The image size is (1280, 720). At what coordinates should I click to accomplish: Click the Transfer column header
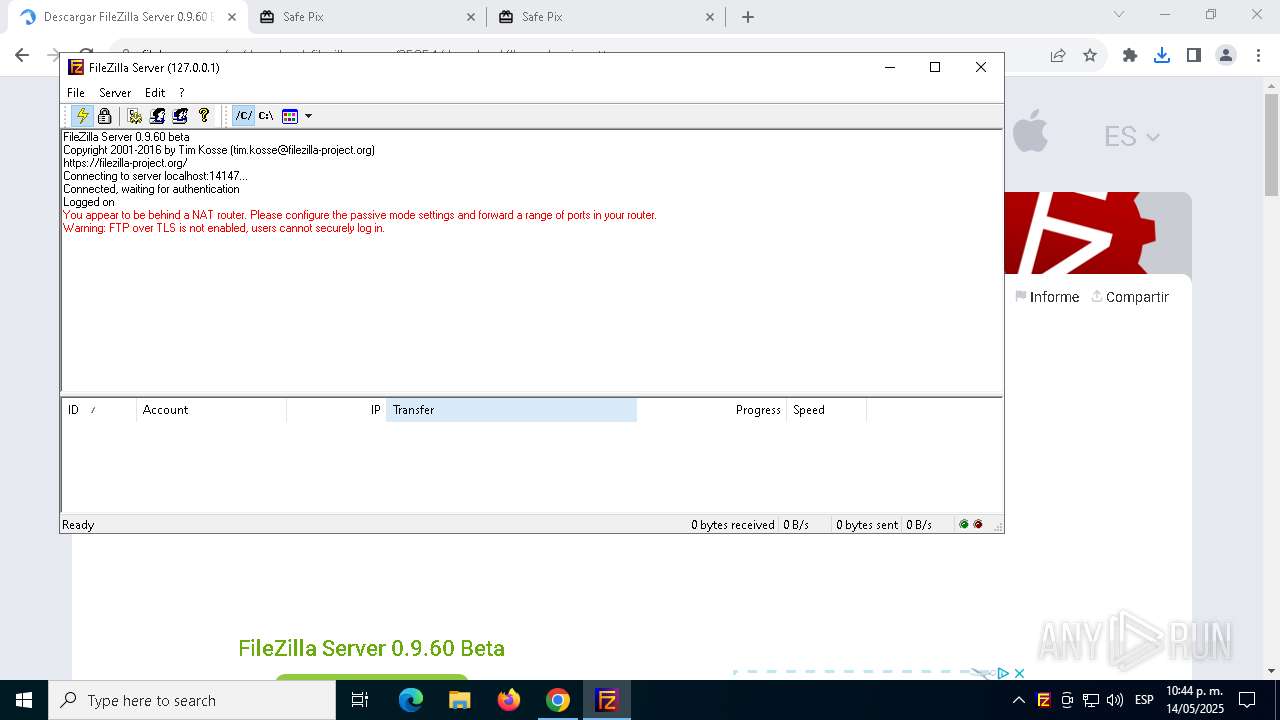tap(511, 410)
